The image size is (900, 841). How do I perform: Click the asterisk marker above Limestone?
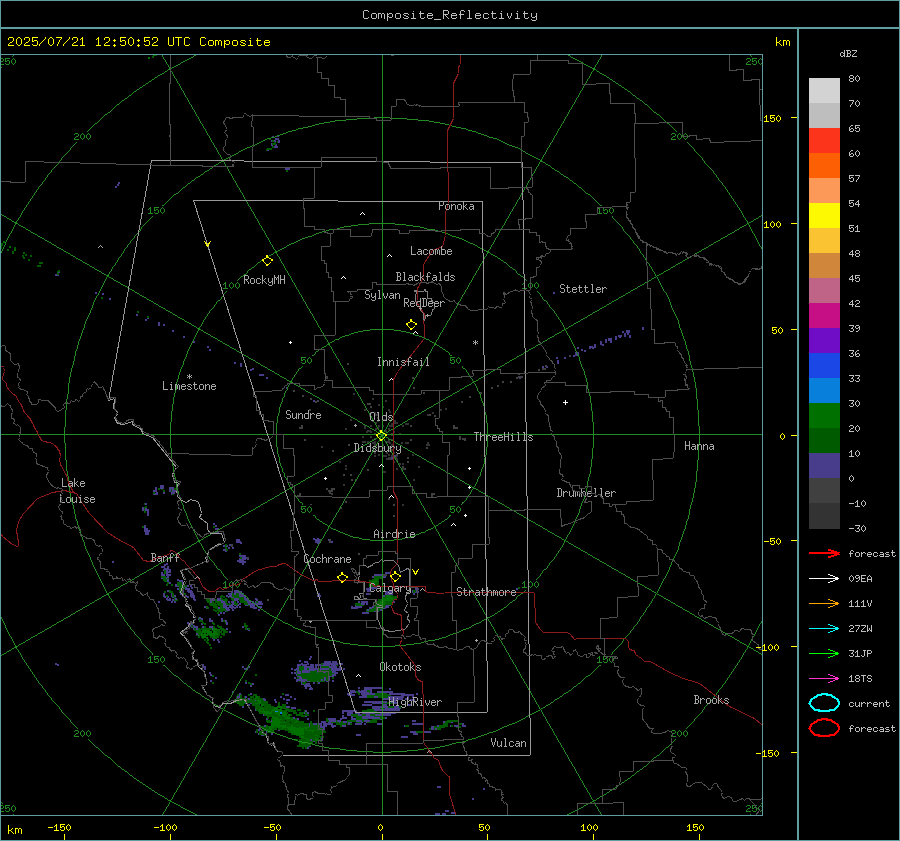[x=189, y=377]
